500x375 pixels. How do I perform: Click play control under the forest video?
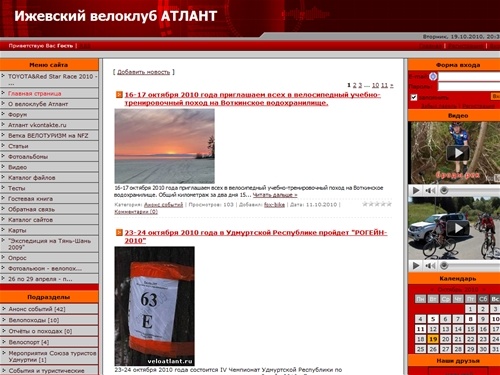(x=416, y=190)
